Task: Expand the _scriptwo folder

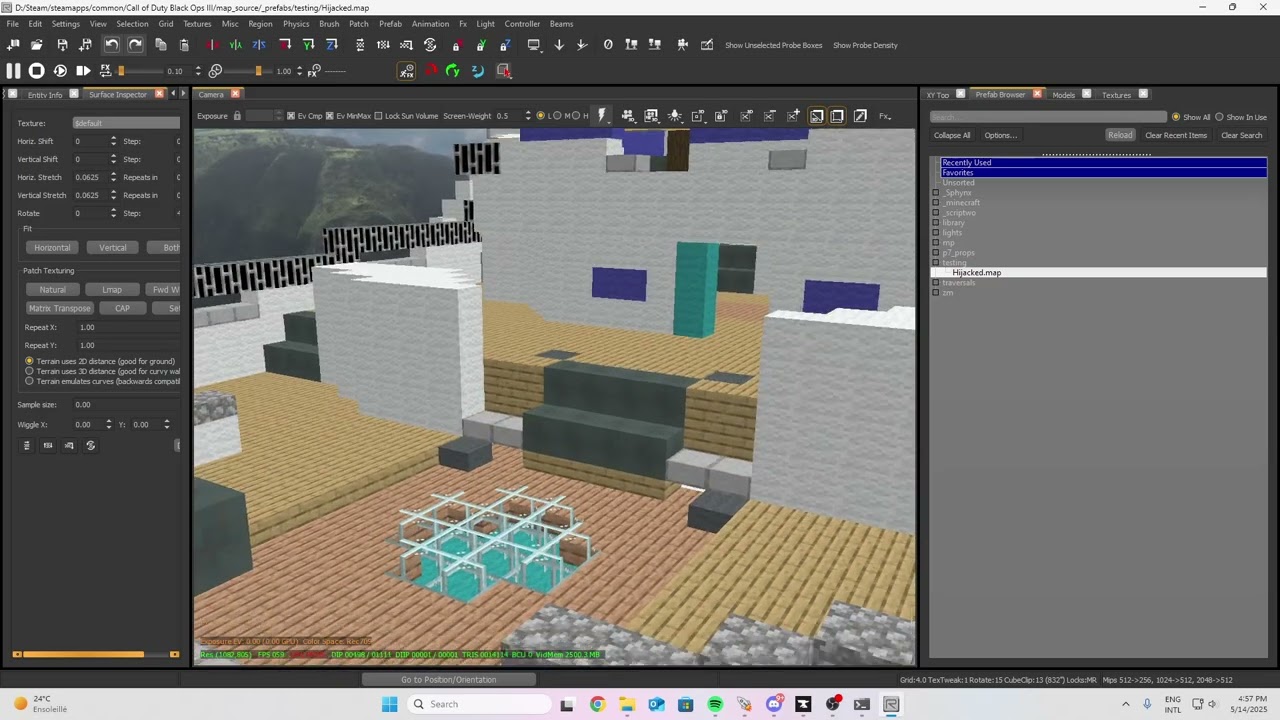Action: (936, 213)
